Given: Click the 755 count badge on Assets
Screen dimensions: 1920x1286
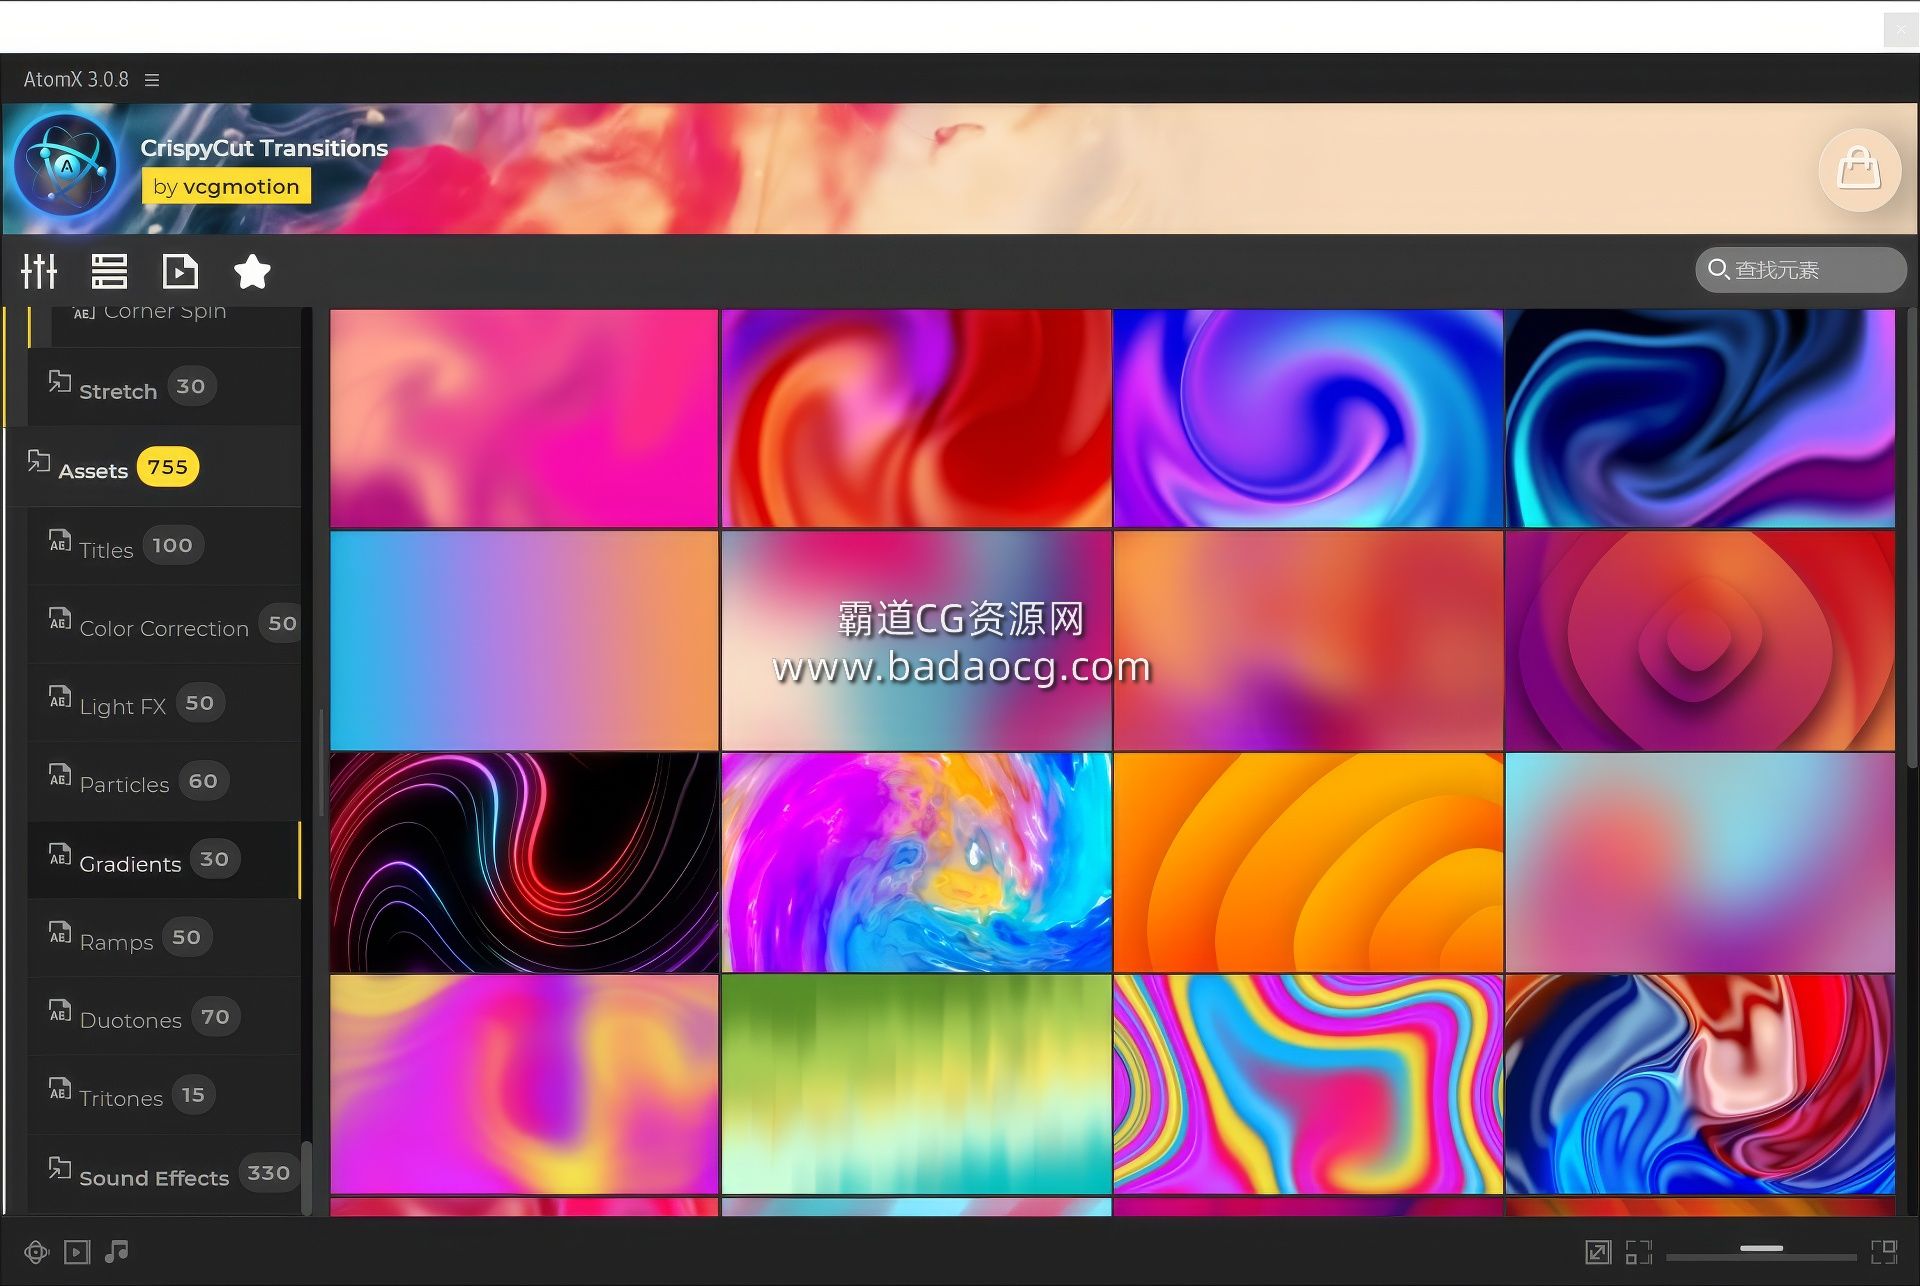Looking at the screenshot, I should tap(168, 467).
